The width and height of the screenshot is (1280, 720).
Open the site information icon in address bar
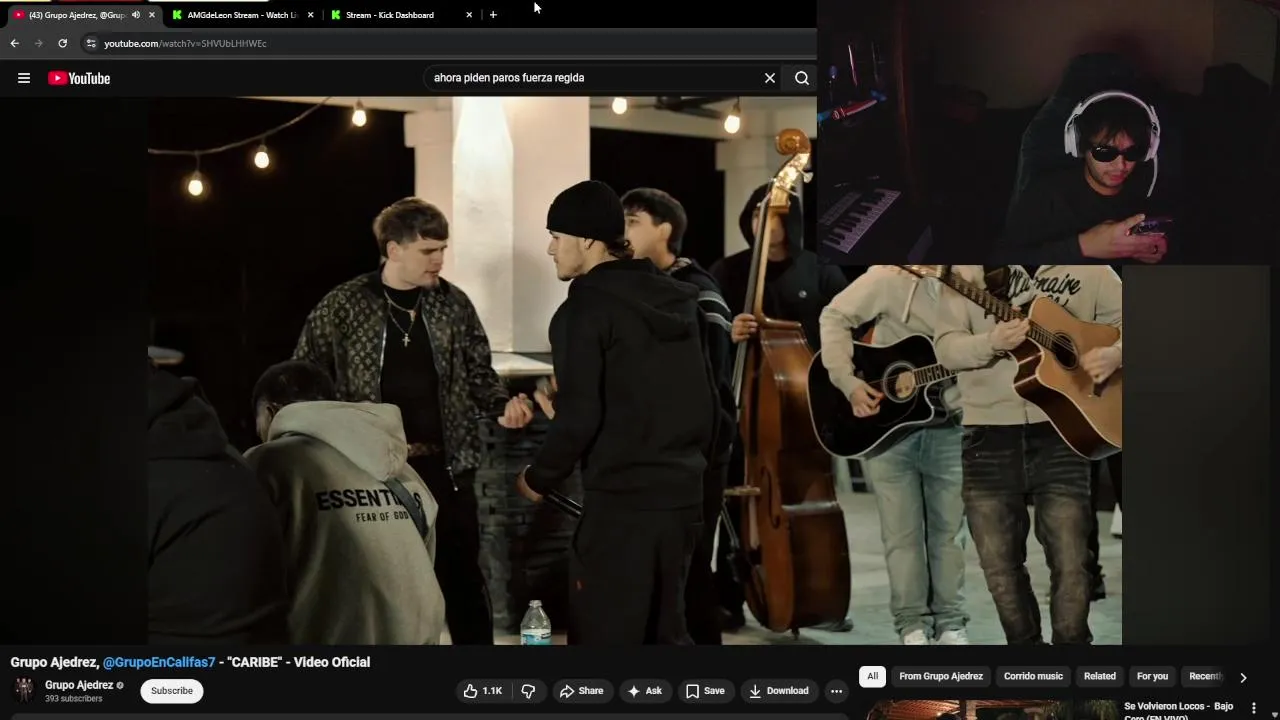pos(91,43)
